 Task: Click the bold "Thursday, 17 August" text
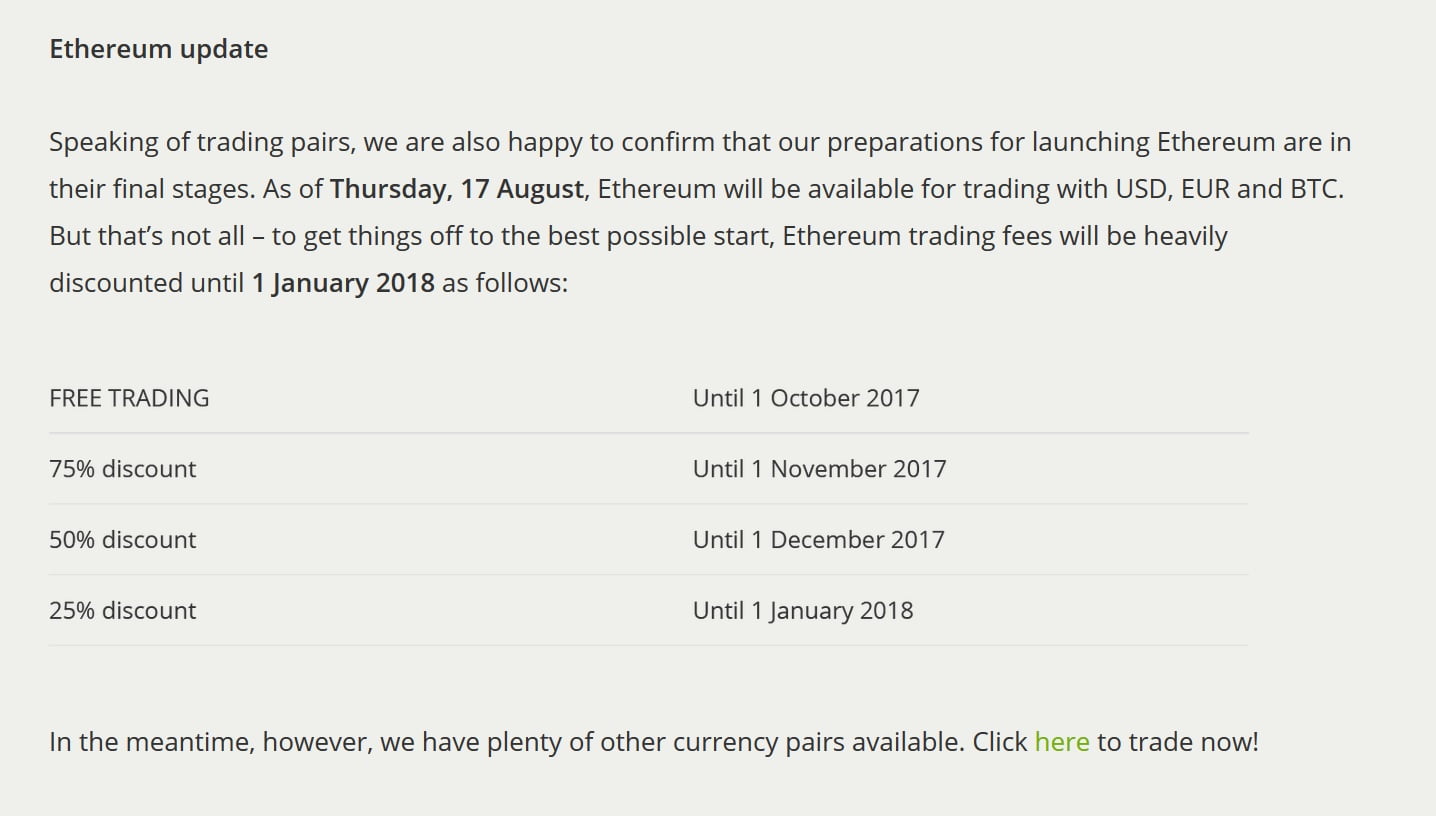pyautogui.click(x=457, y=189)
